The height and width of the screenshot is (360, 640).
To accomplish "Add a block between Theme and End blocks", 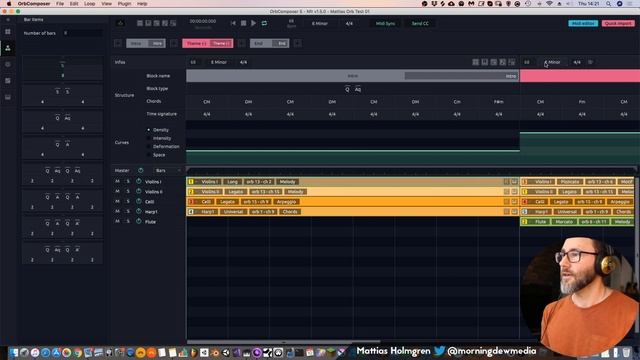I will tap(242, 43).
